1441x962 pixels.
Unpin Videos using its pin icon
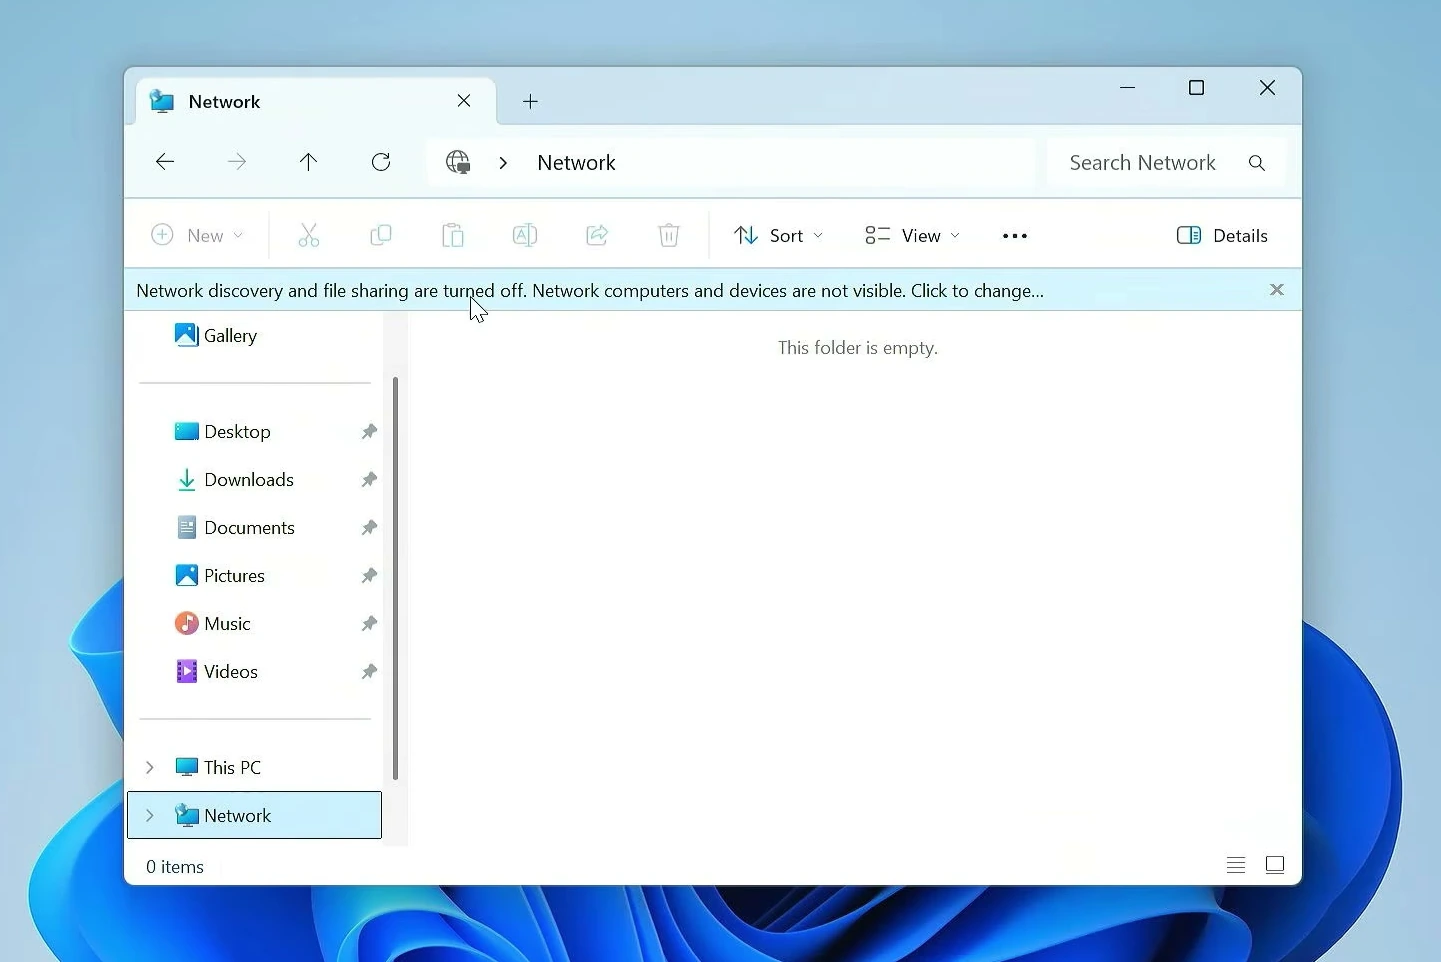(369, 672)
